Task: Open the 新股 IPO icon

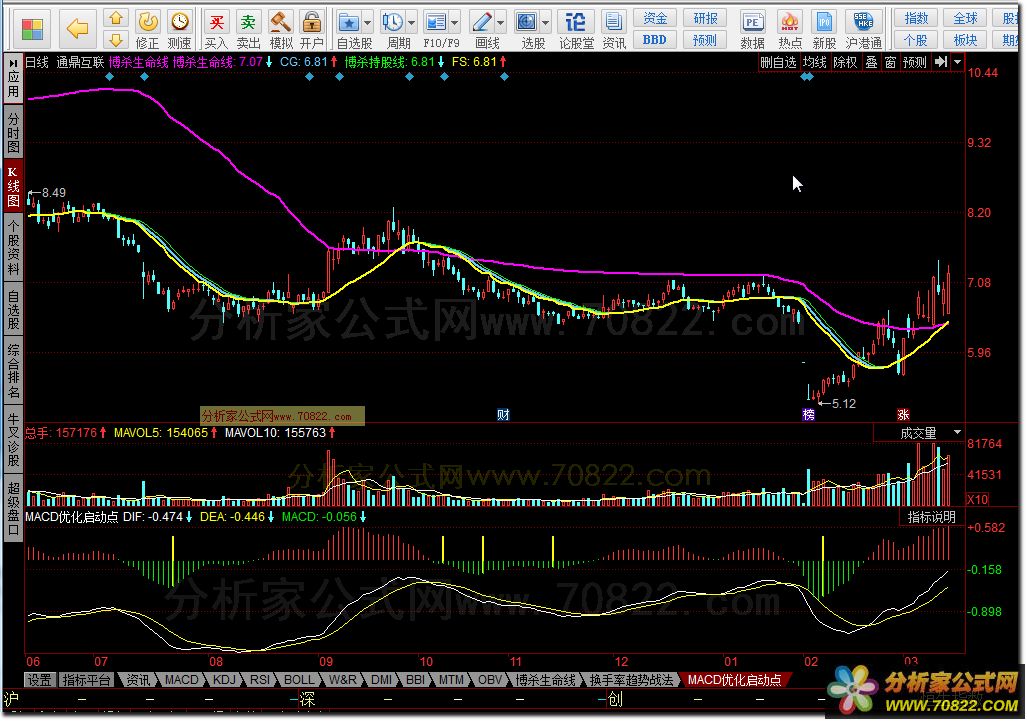Action: (x=824, y=30)
